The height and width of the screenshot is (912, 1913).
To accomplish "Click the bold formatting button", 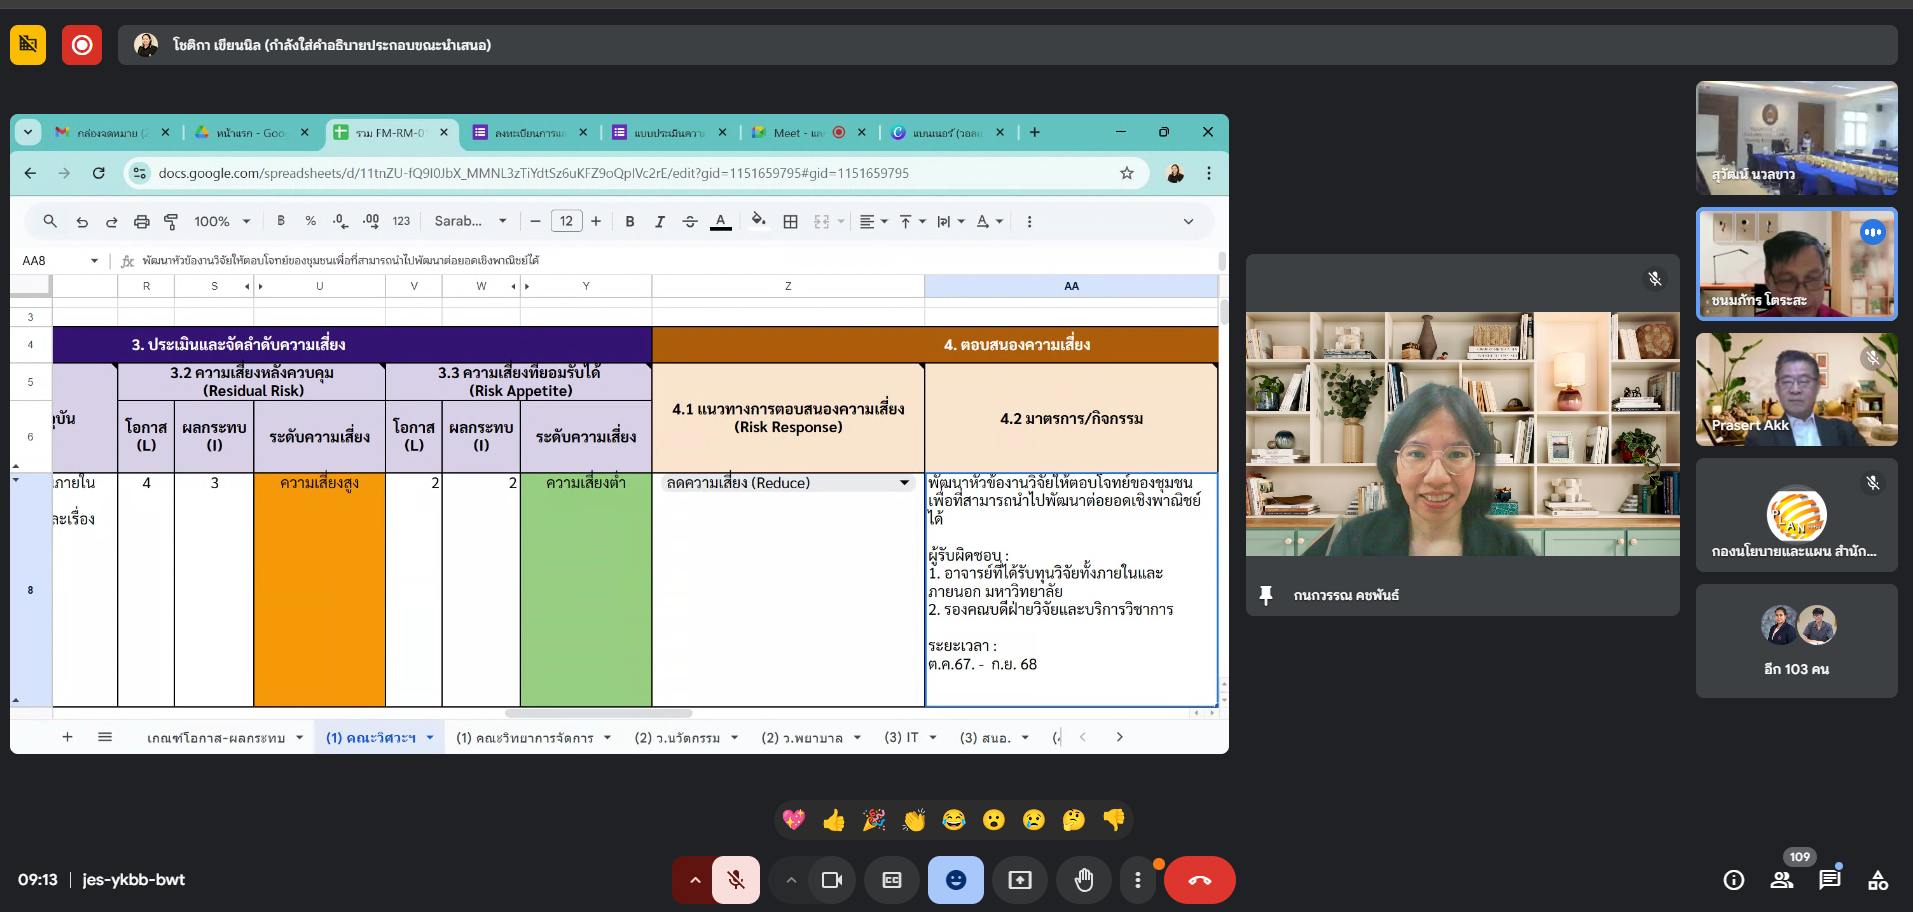I will coord(630,221).
